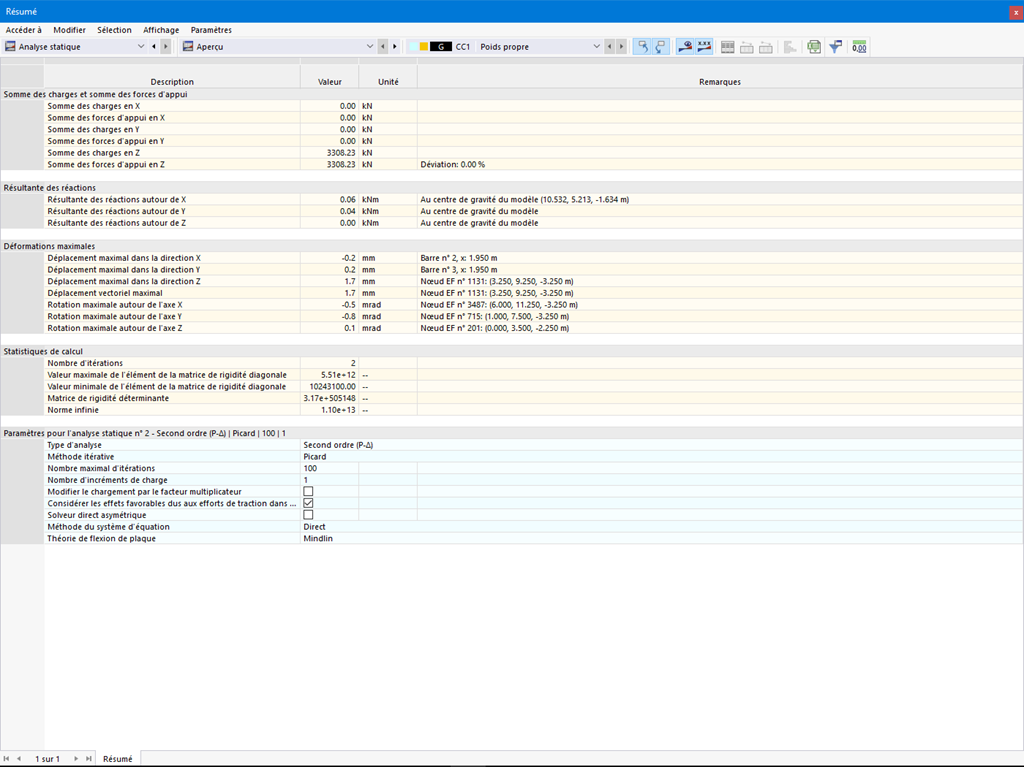Image resolution: width=1024 pixels, height=767 pixels.
Task: Click 'Norme infinie' row label
Action: pos(73,410)
